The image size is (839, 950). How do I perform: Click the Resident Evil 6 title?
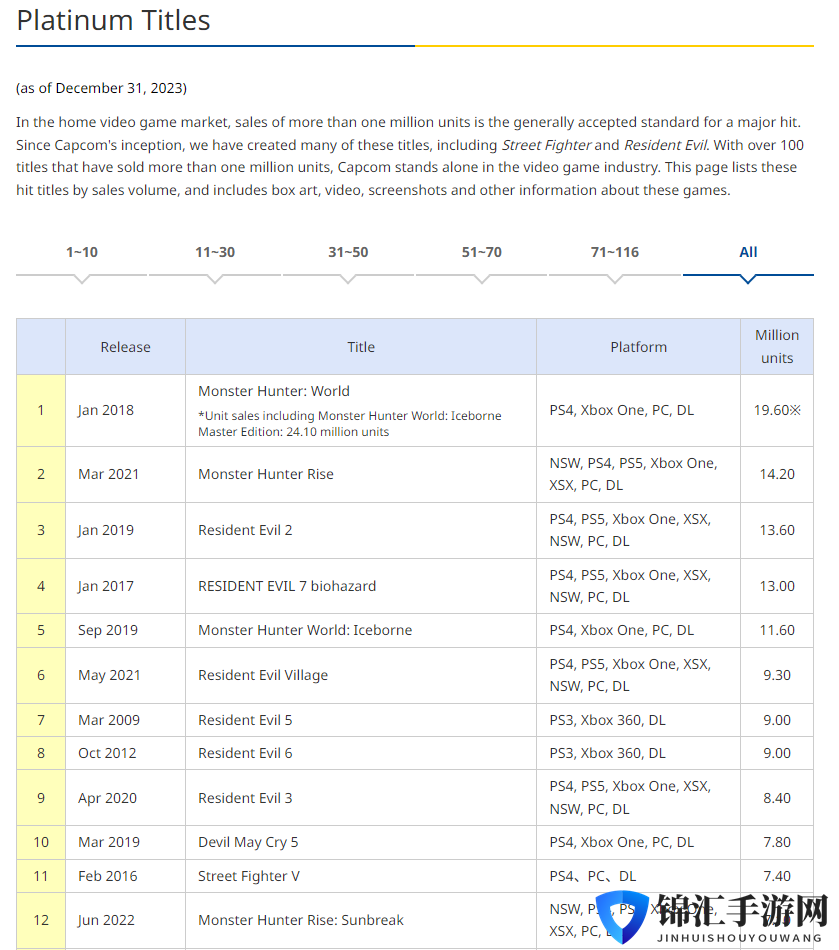245,753
